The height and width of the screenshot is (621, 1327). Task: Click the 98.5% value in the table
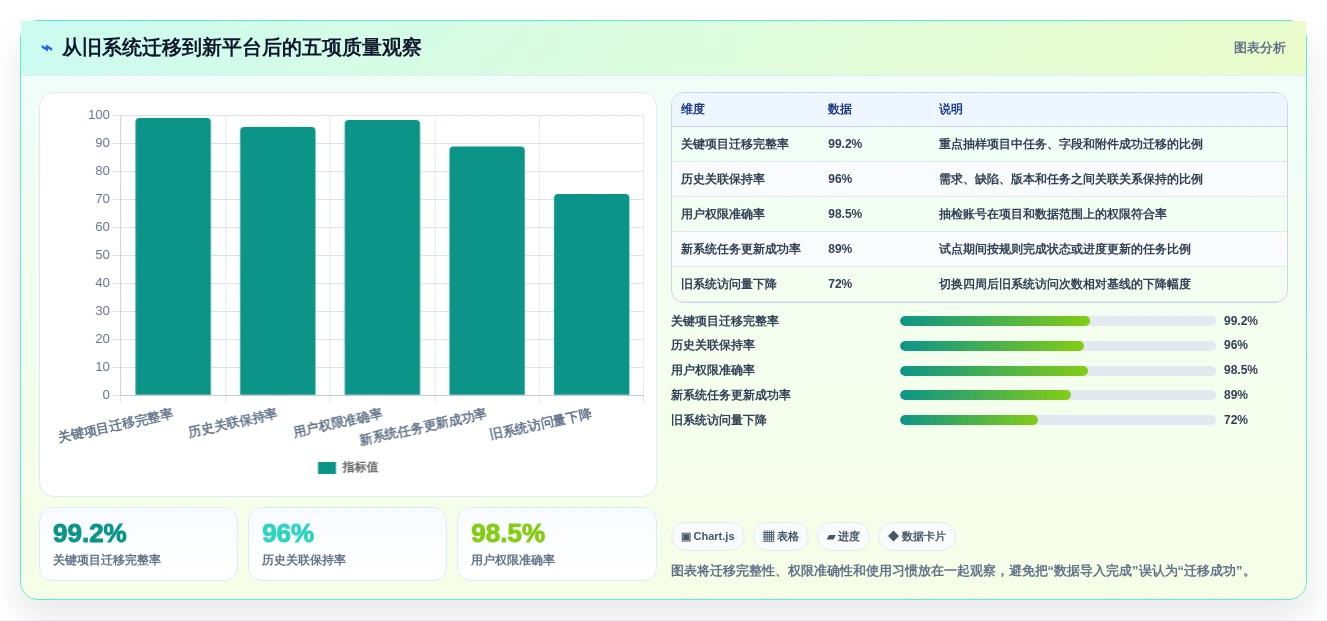point(845,214)
